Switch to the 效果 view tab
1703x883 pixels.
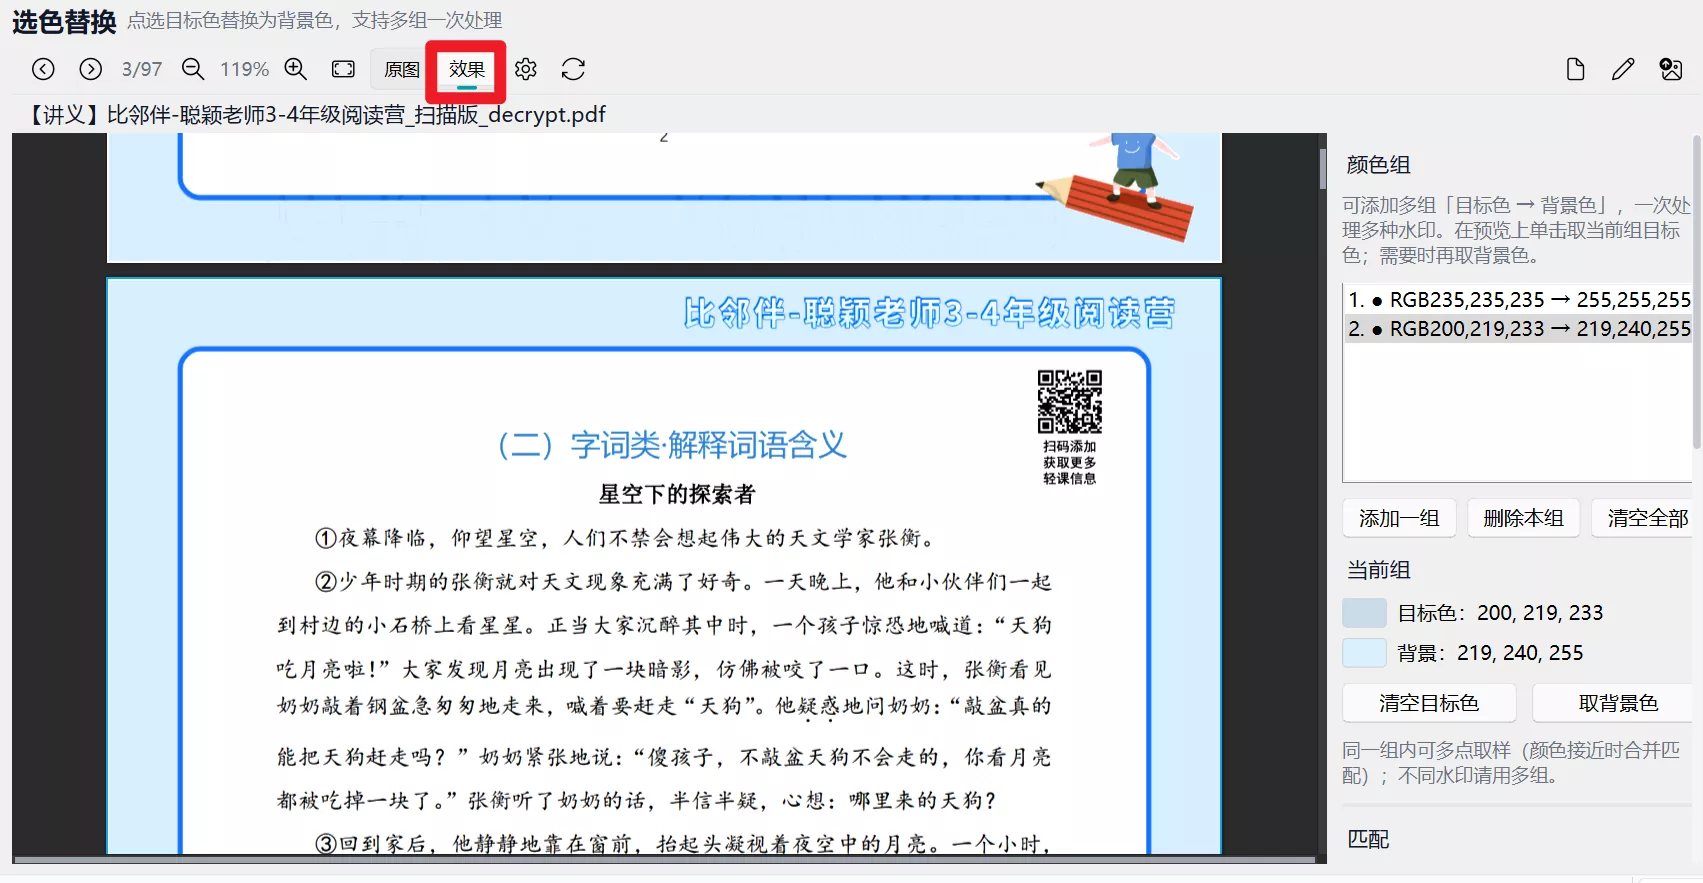467,69
